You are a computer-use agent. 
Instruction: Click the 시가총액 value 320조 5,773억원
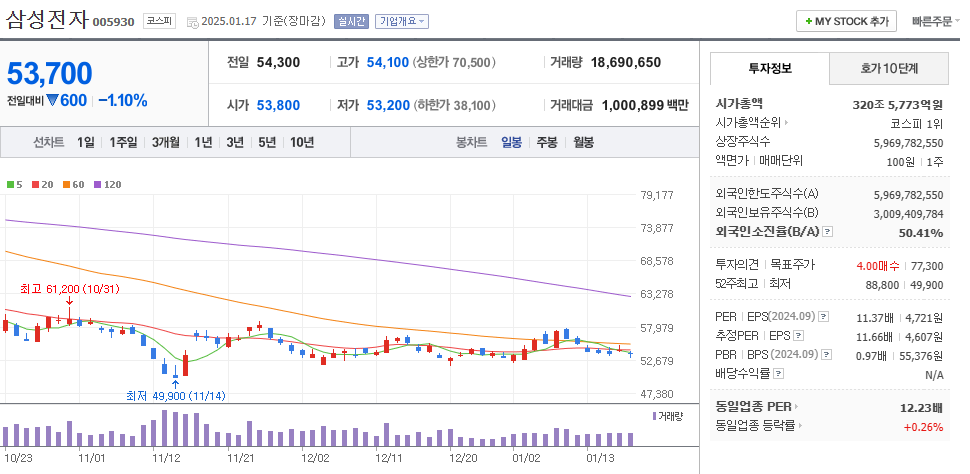(898, 105)
